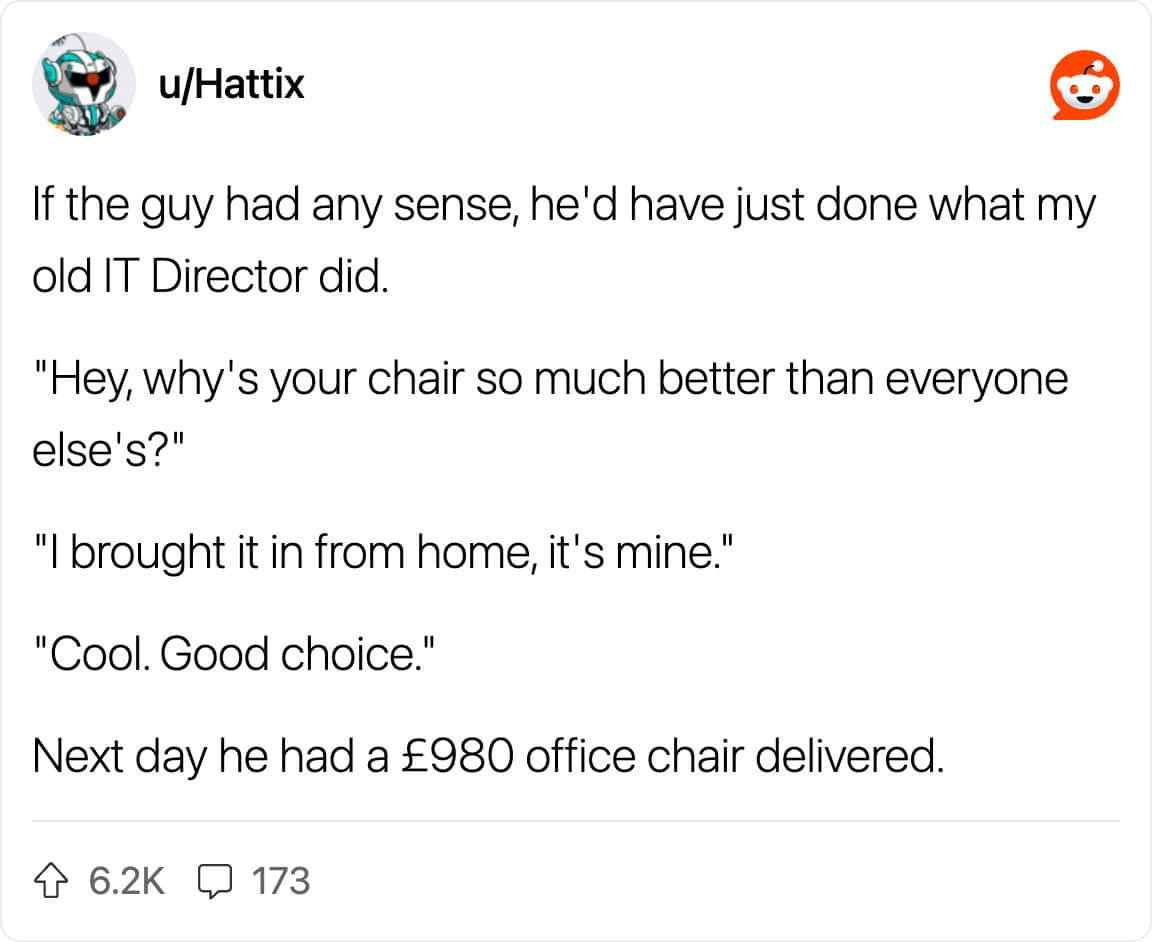Click the 173 comments count
1152x942 pixels.
281,881
